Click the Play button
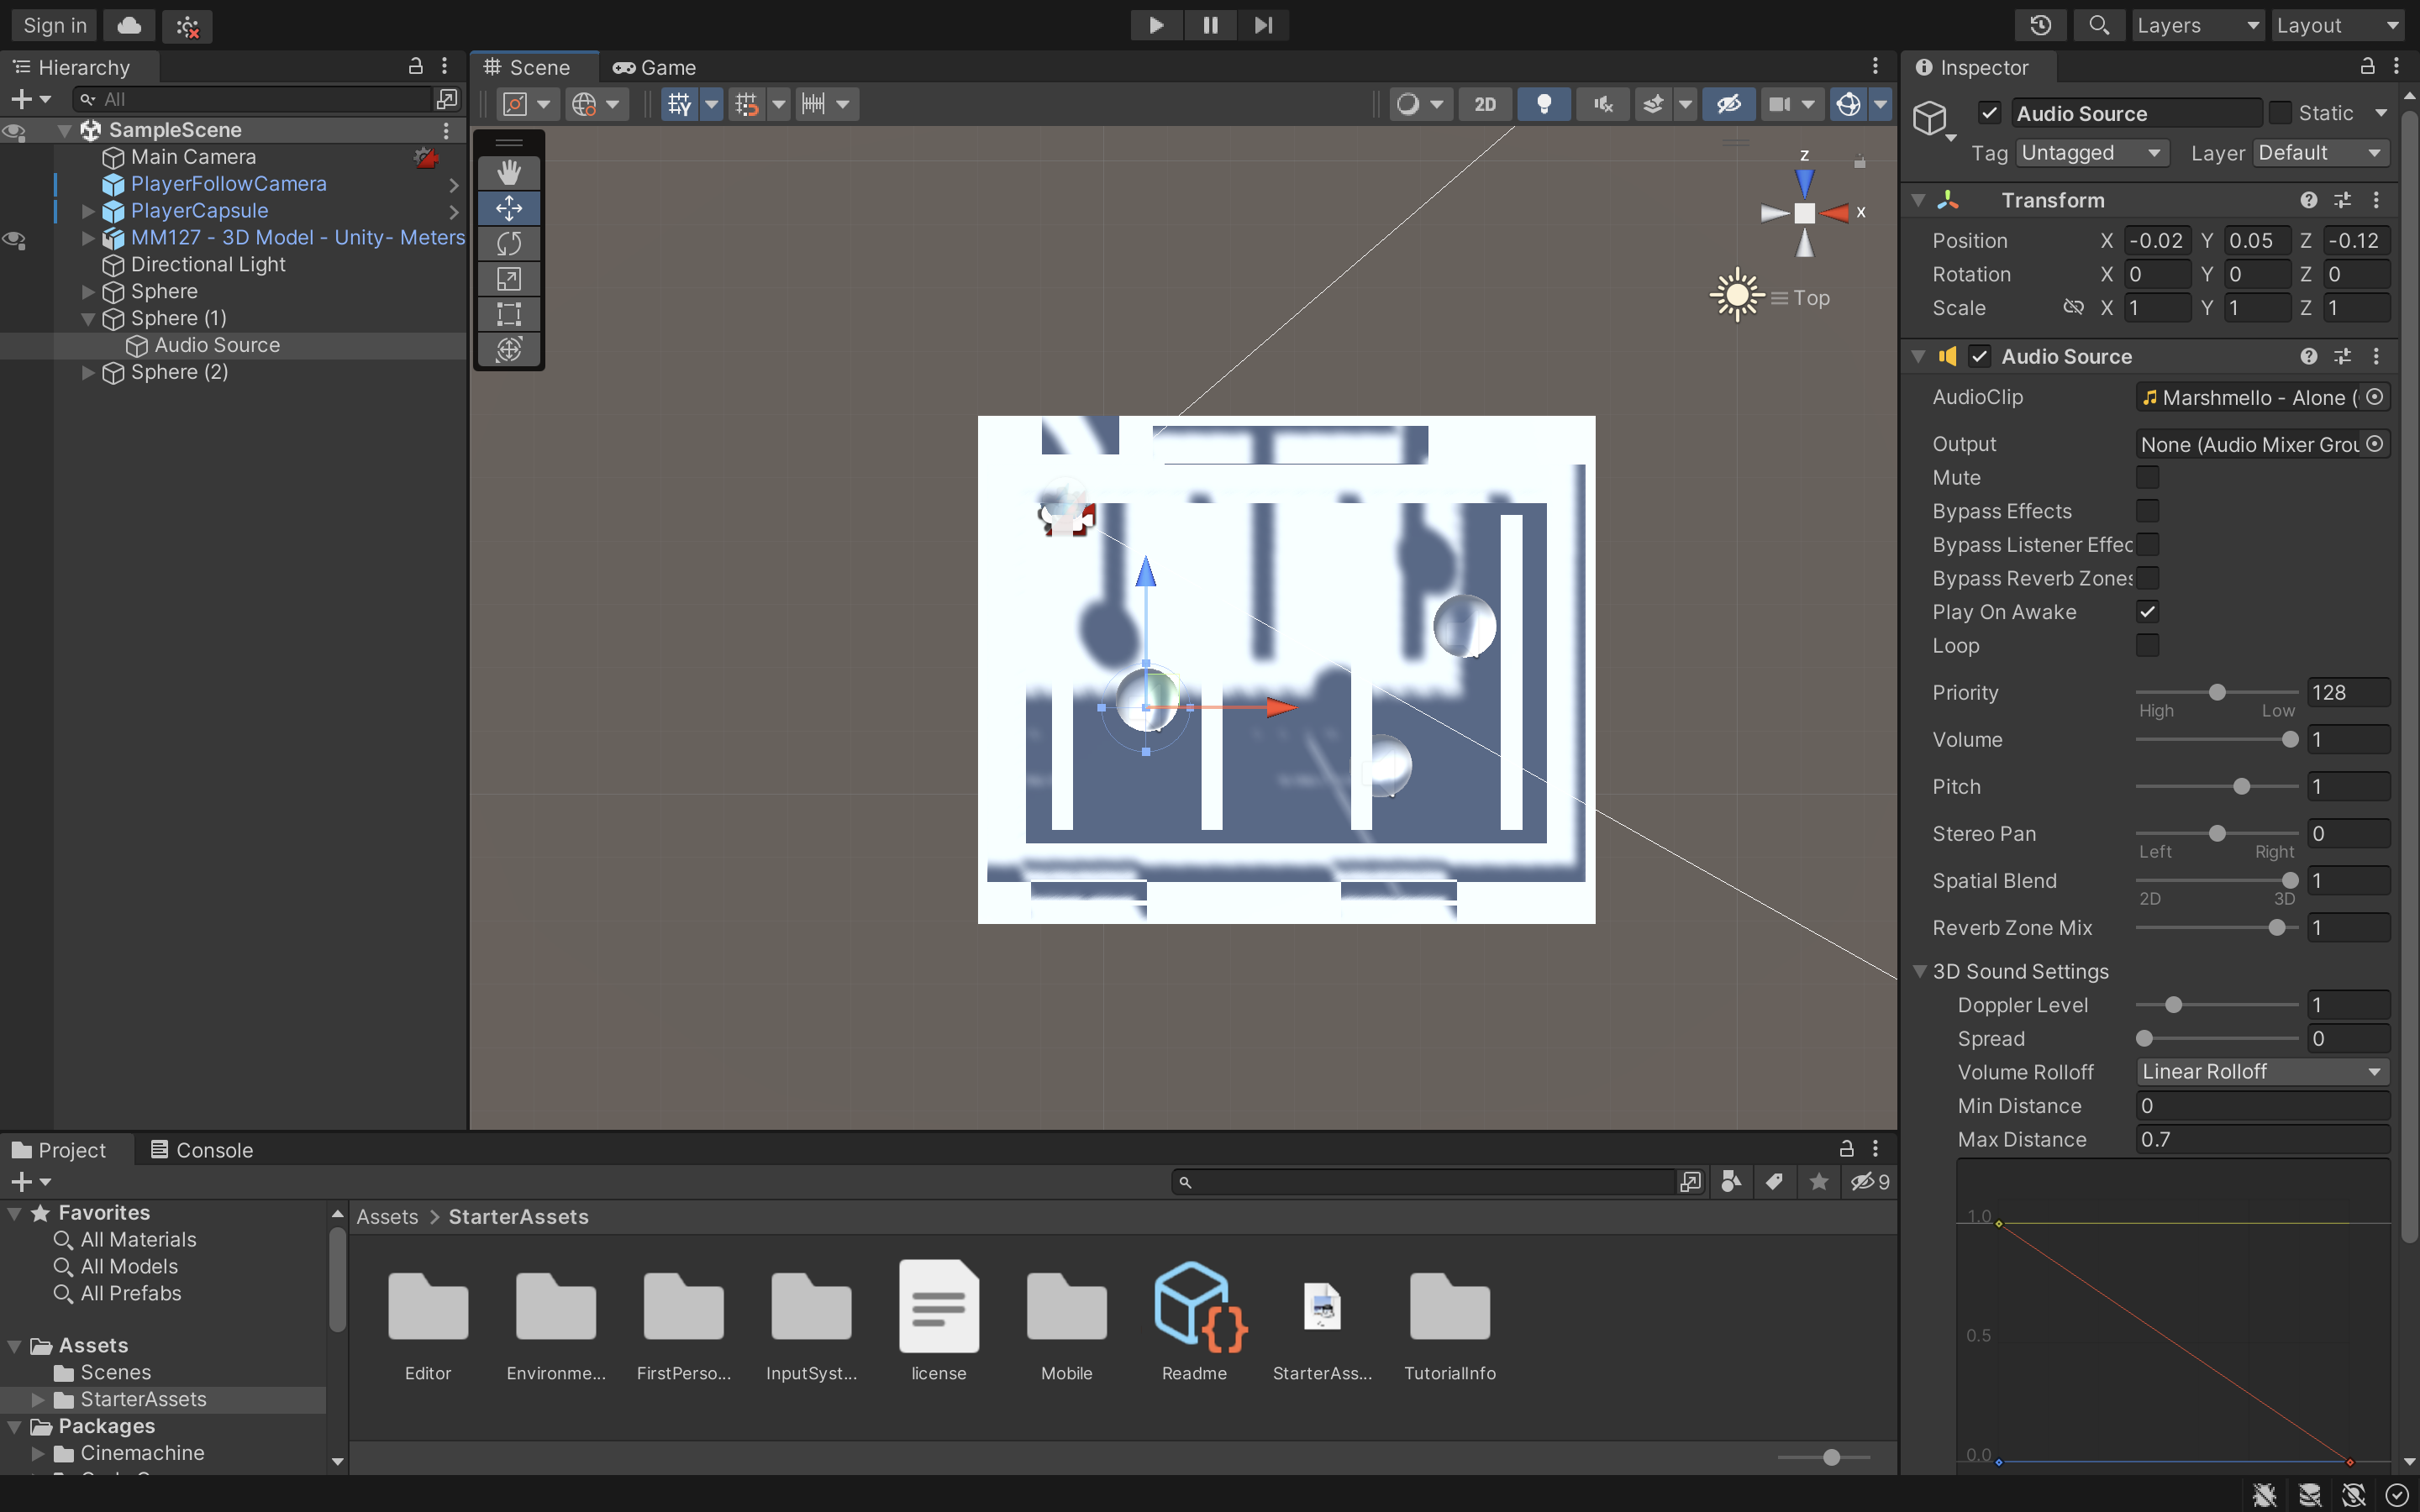 [x=1156, y=25]
